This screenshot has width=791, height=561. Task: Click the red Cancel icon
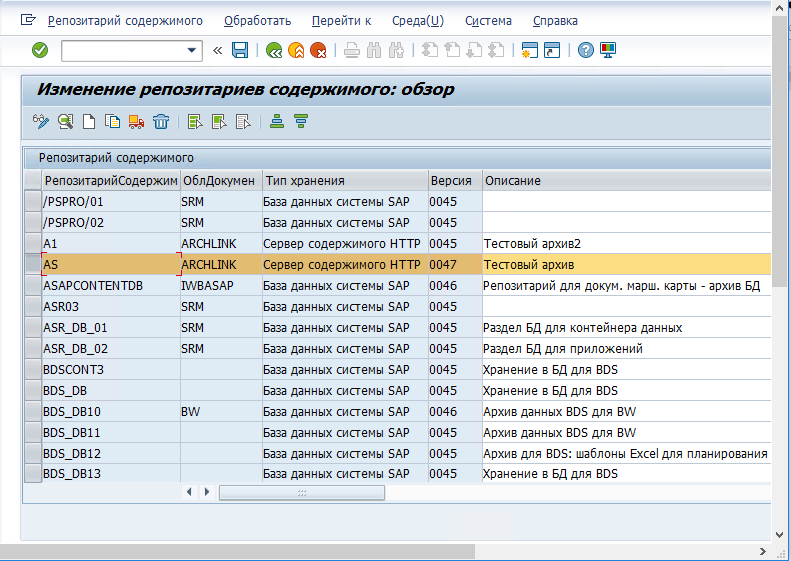317,50
